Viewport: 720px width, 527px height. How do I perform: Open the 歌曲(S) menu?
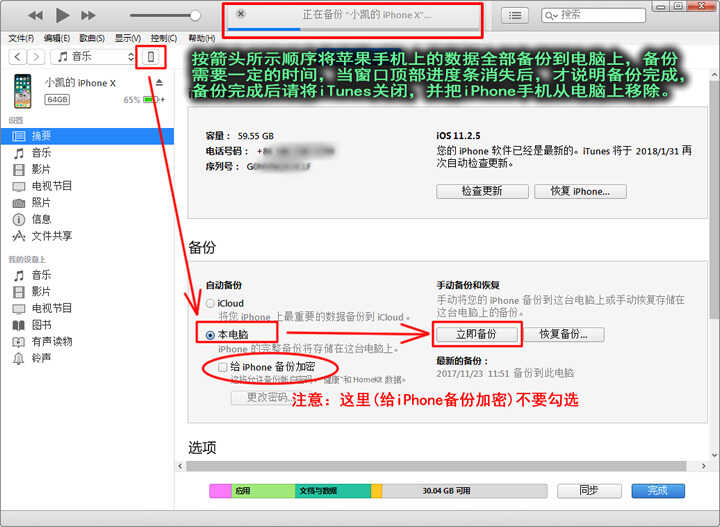[x=92, y=38]
